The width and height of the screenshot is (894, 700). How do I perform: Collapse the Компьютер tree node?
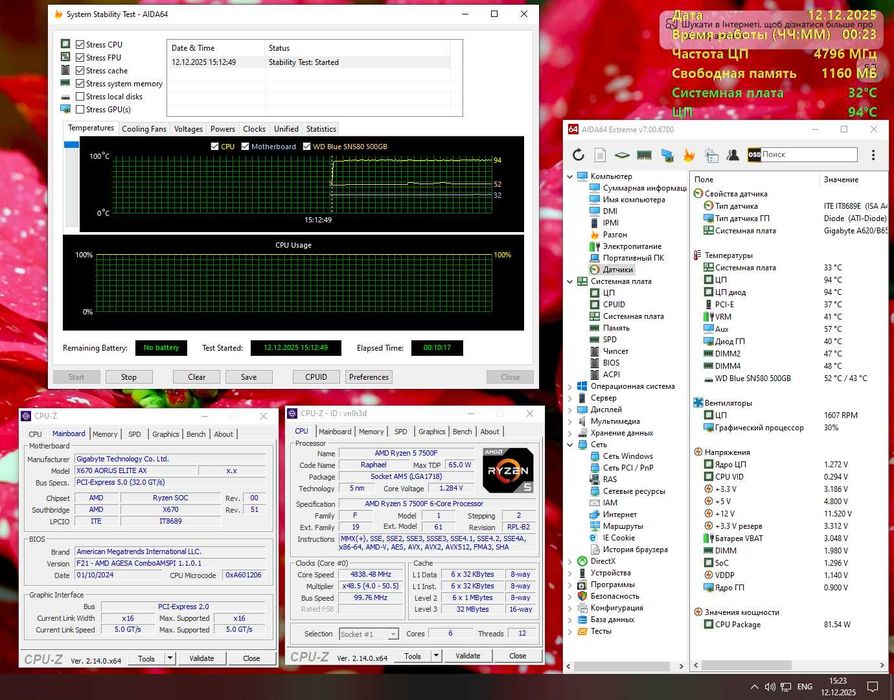570,177
